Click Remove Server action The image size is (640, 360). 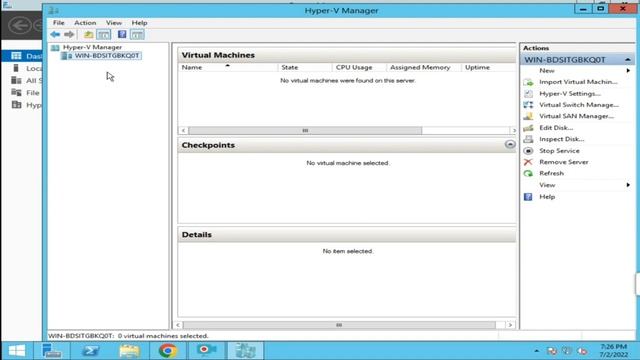click(x=564, y=162)
